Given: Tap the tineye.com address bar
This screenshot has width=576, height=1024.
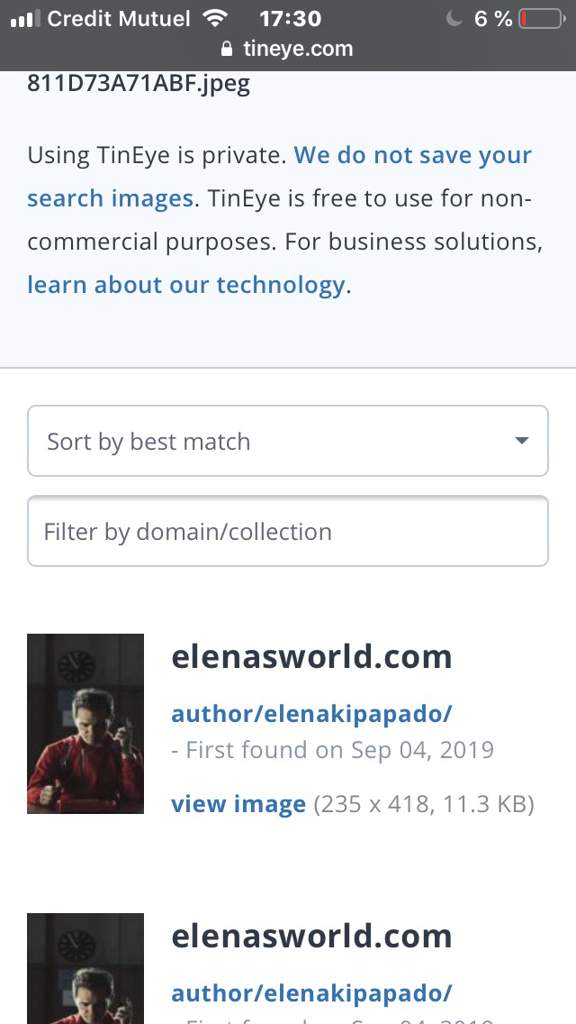Looking at the screenshot, I should point(288,49).
